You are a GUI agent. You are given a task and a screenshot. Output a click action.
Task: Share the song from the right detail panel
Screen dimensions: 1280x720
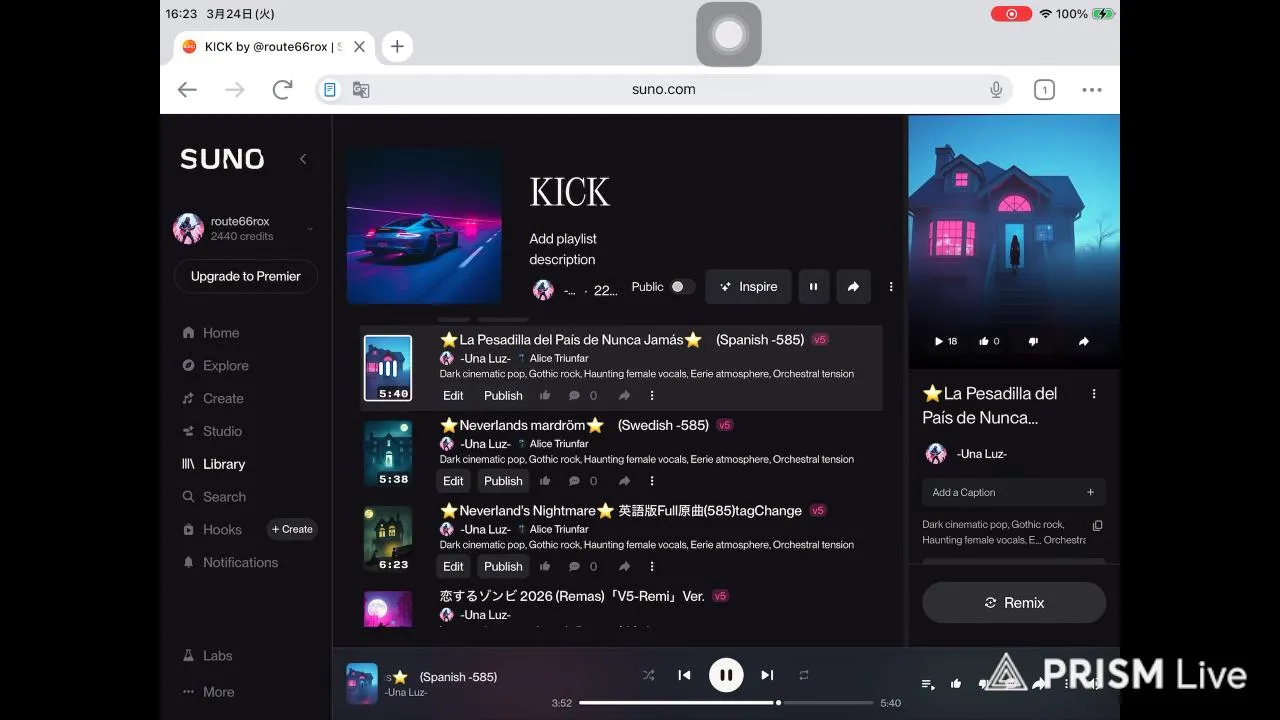(1083, 342)
